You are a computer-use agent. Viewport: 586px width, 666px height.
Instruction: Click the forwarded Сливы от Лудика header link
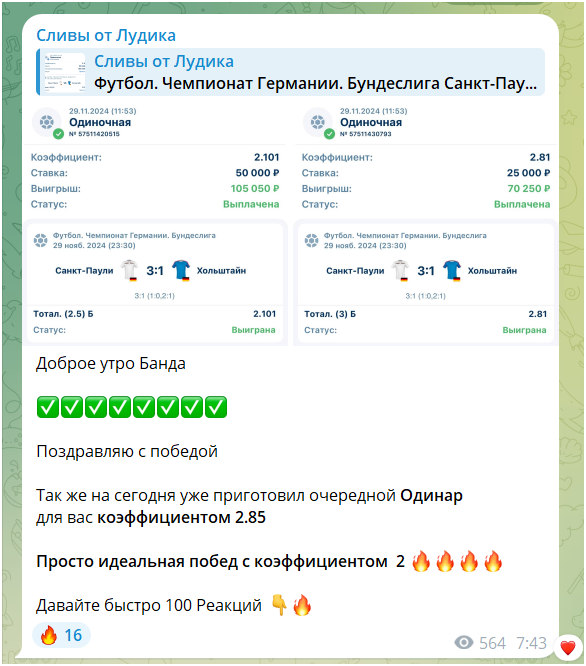[x=164, y=61]
